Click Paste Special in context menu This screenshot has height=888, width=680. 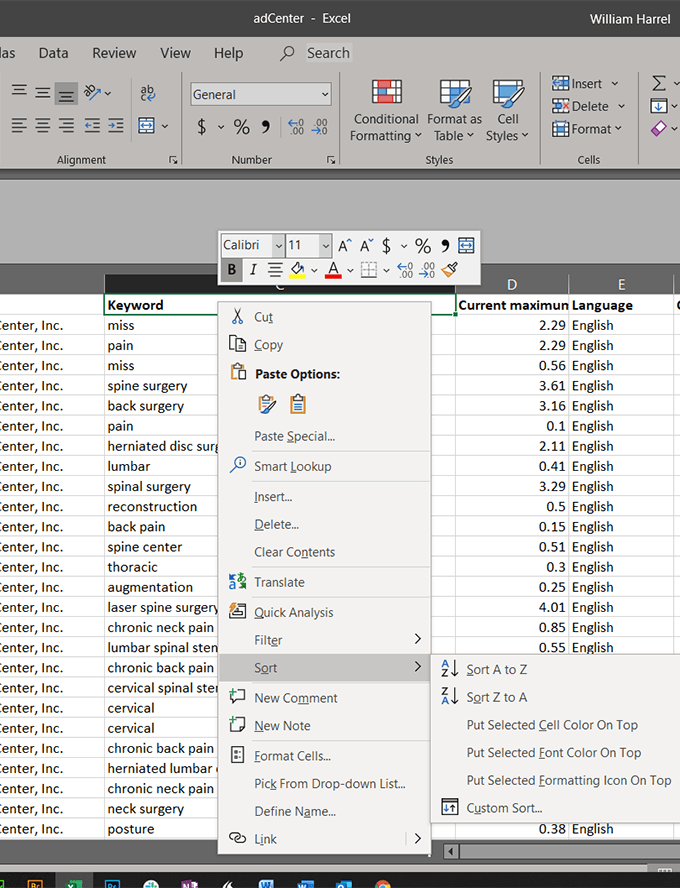[294, 436]
